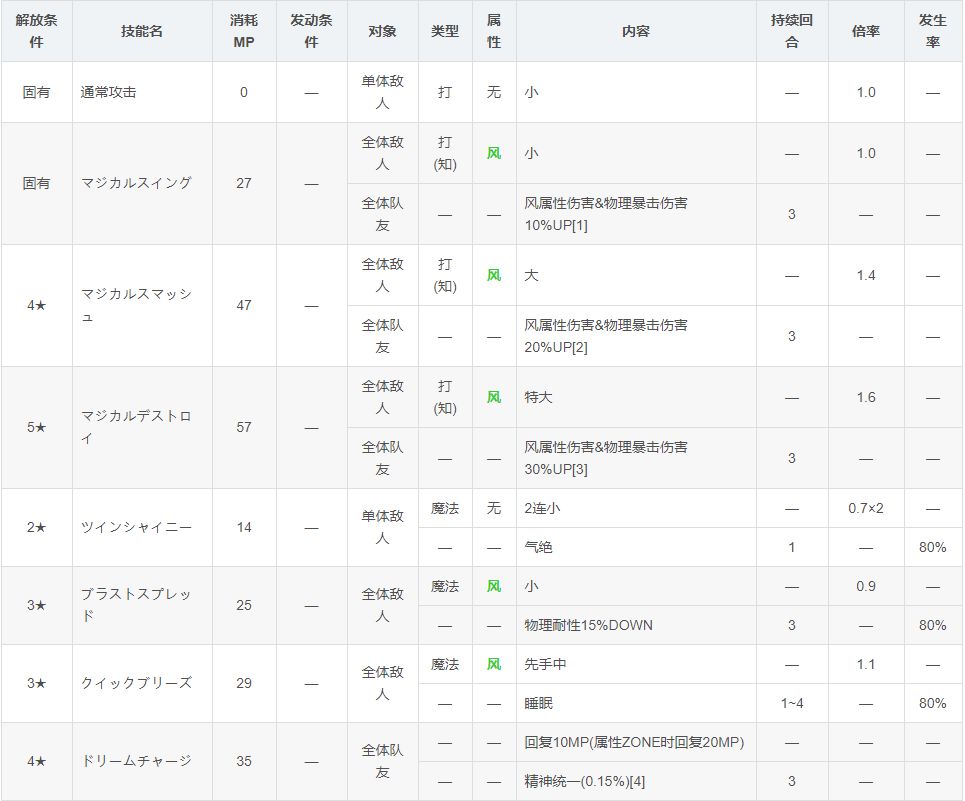Click the [3] footnote after 30%UP
Screen dimensions: 965x801
point(580,468)
